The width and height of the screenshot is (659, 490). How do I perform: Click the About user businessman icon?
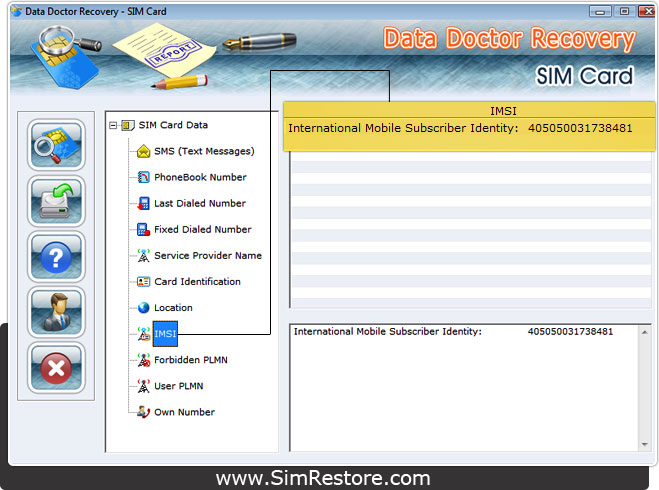pos(56,312)
